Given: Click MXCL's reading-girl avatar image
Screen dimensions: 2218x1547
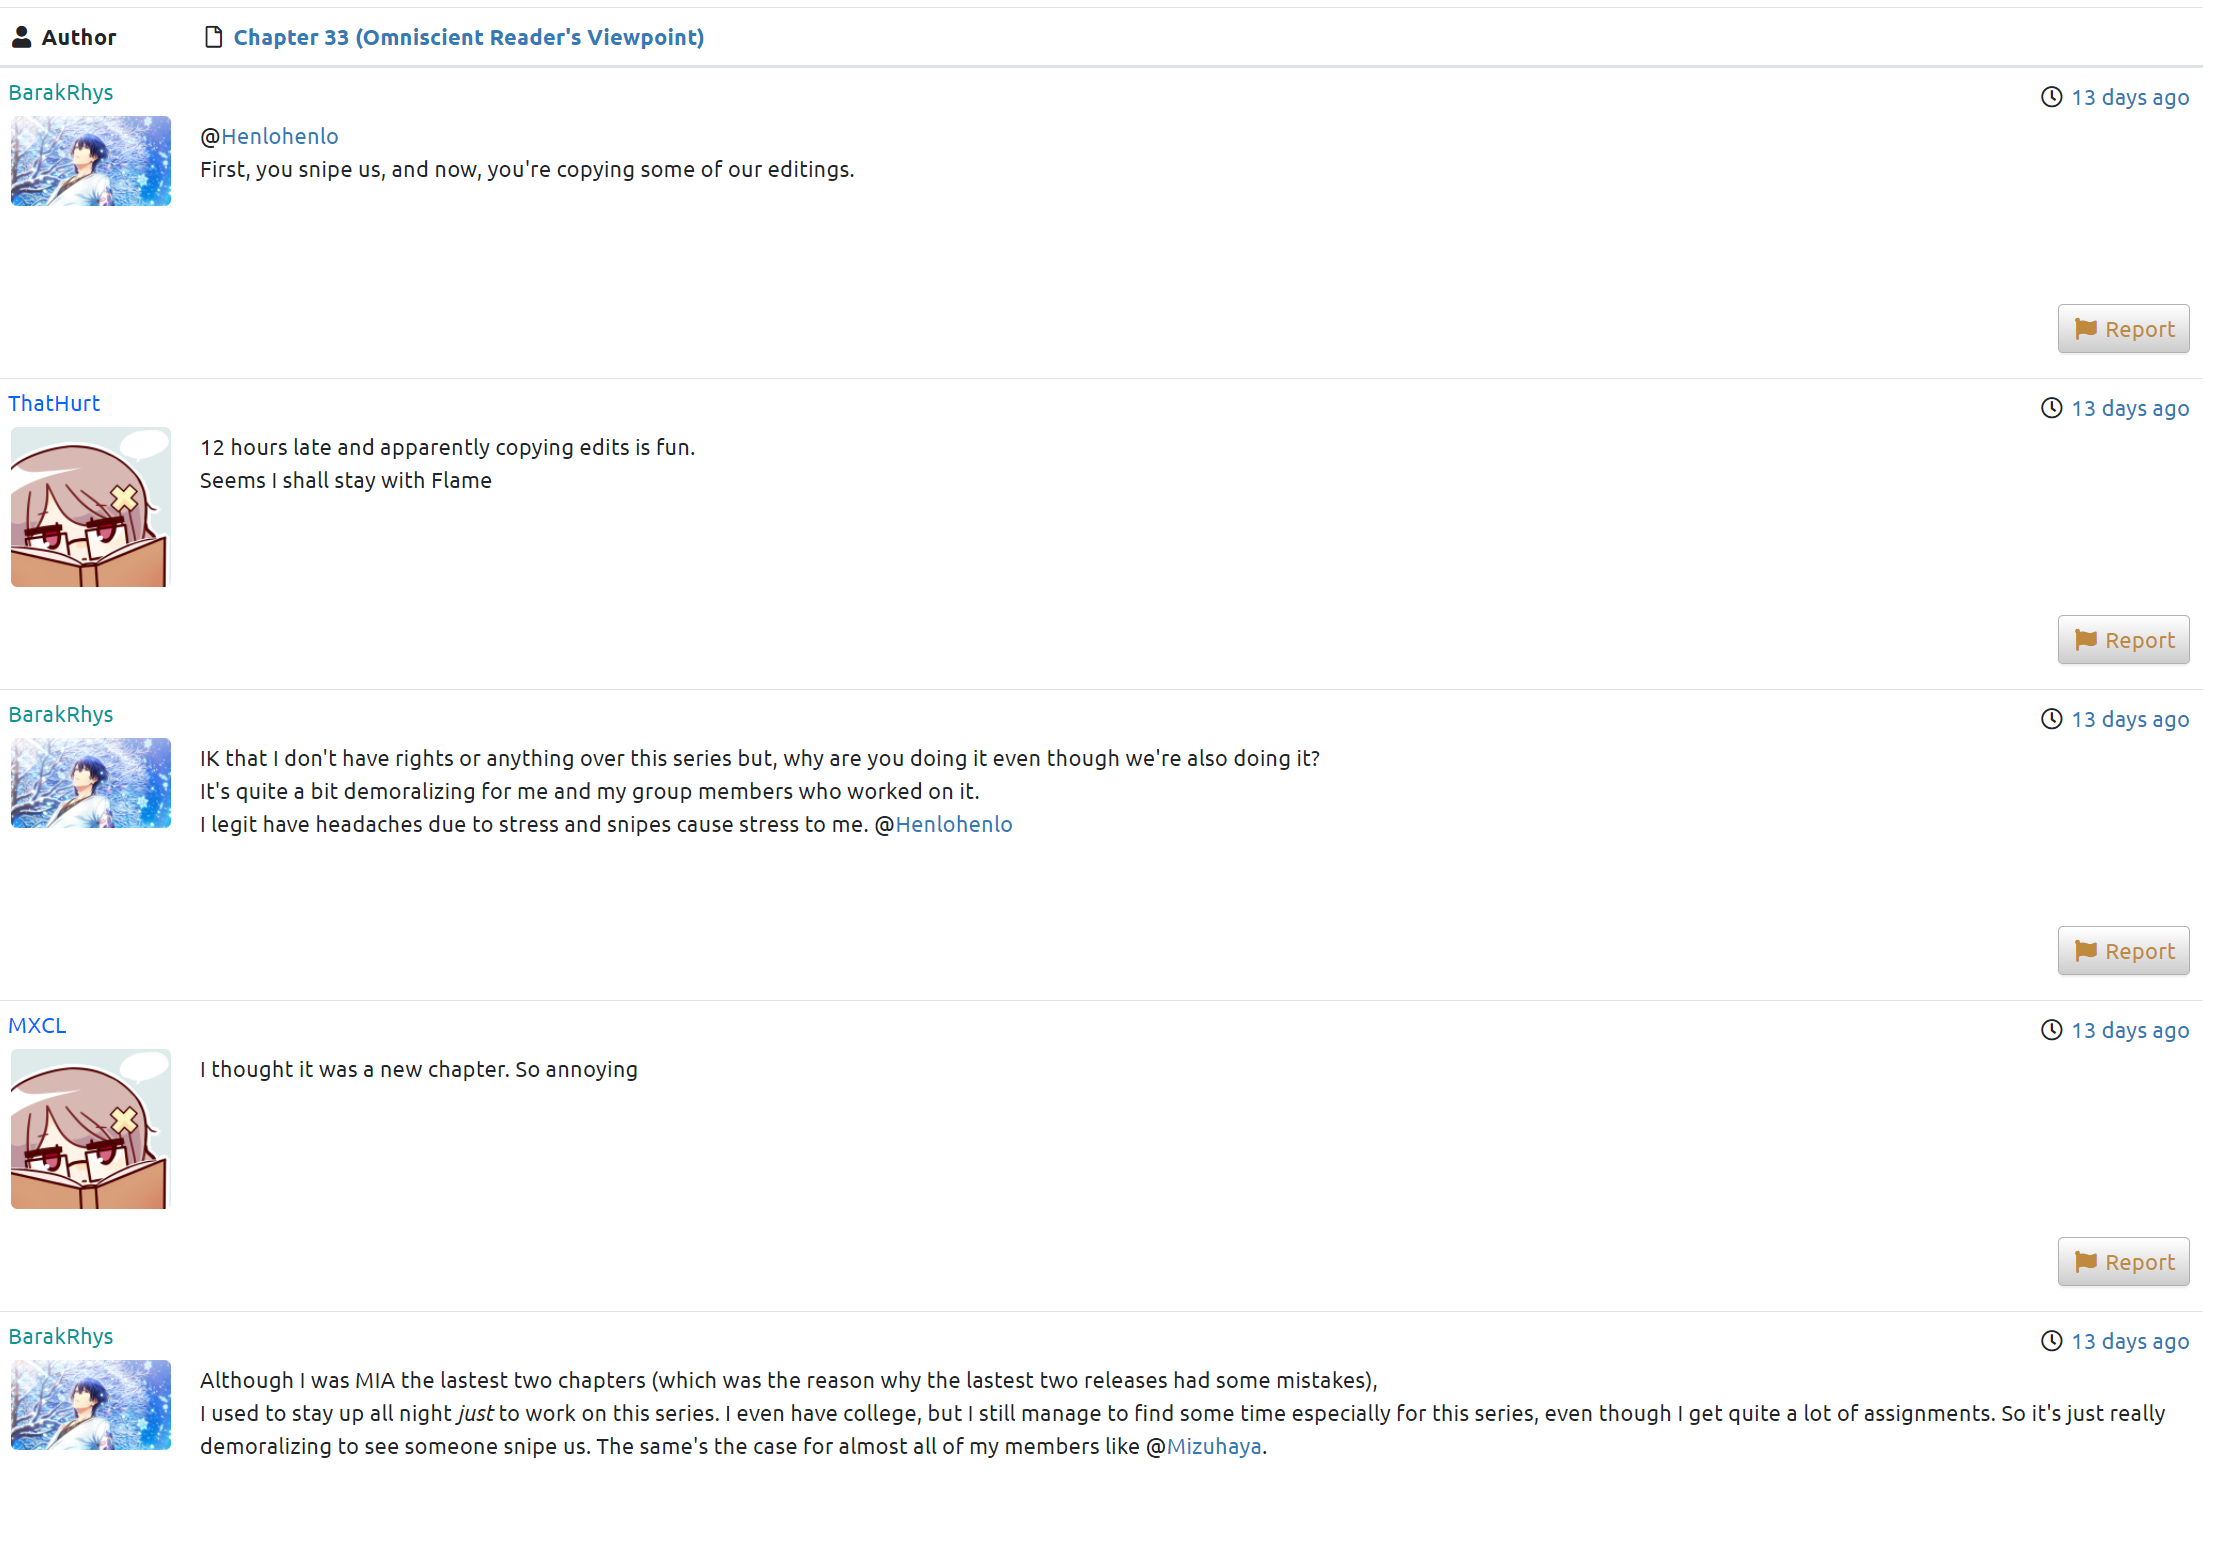Looking at the screenshot, I should pyautogui.click(x=90, y=1129).
